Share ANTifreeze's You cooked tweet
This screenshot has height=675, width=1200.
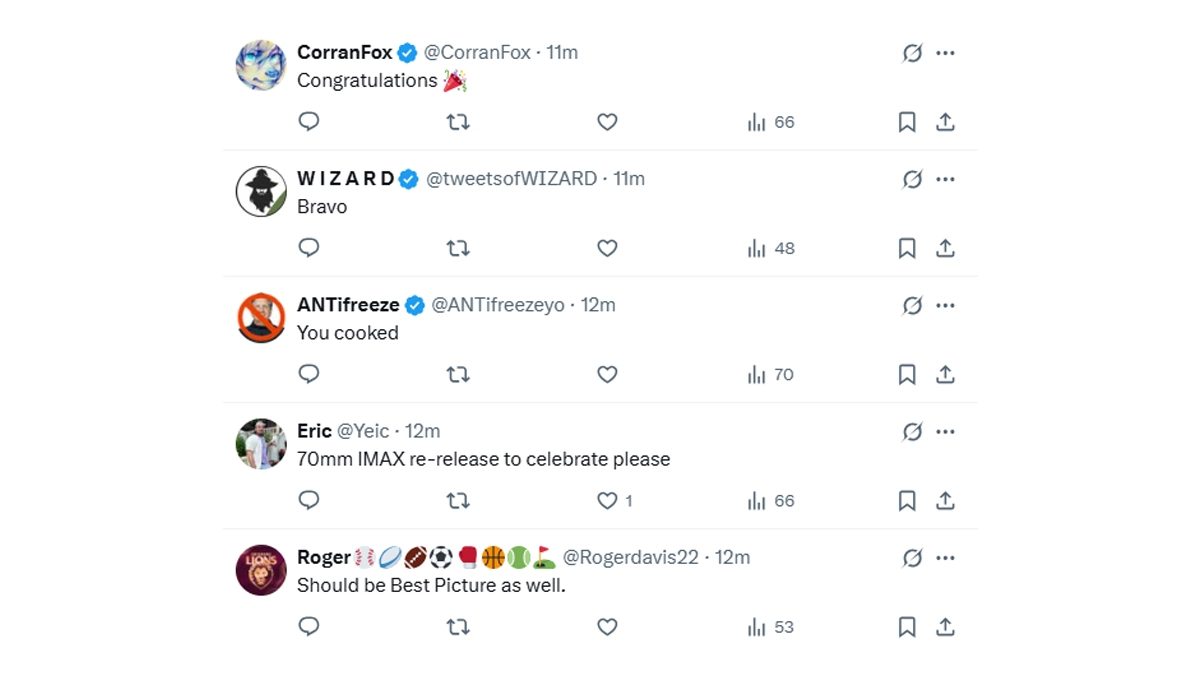(x=945, y=375)
